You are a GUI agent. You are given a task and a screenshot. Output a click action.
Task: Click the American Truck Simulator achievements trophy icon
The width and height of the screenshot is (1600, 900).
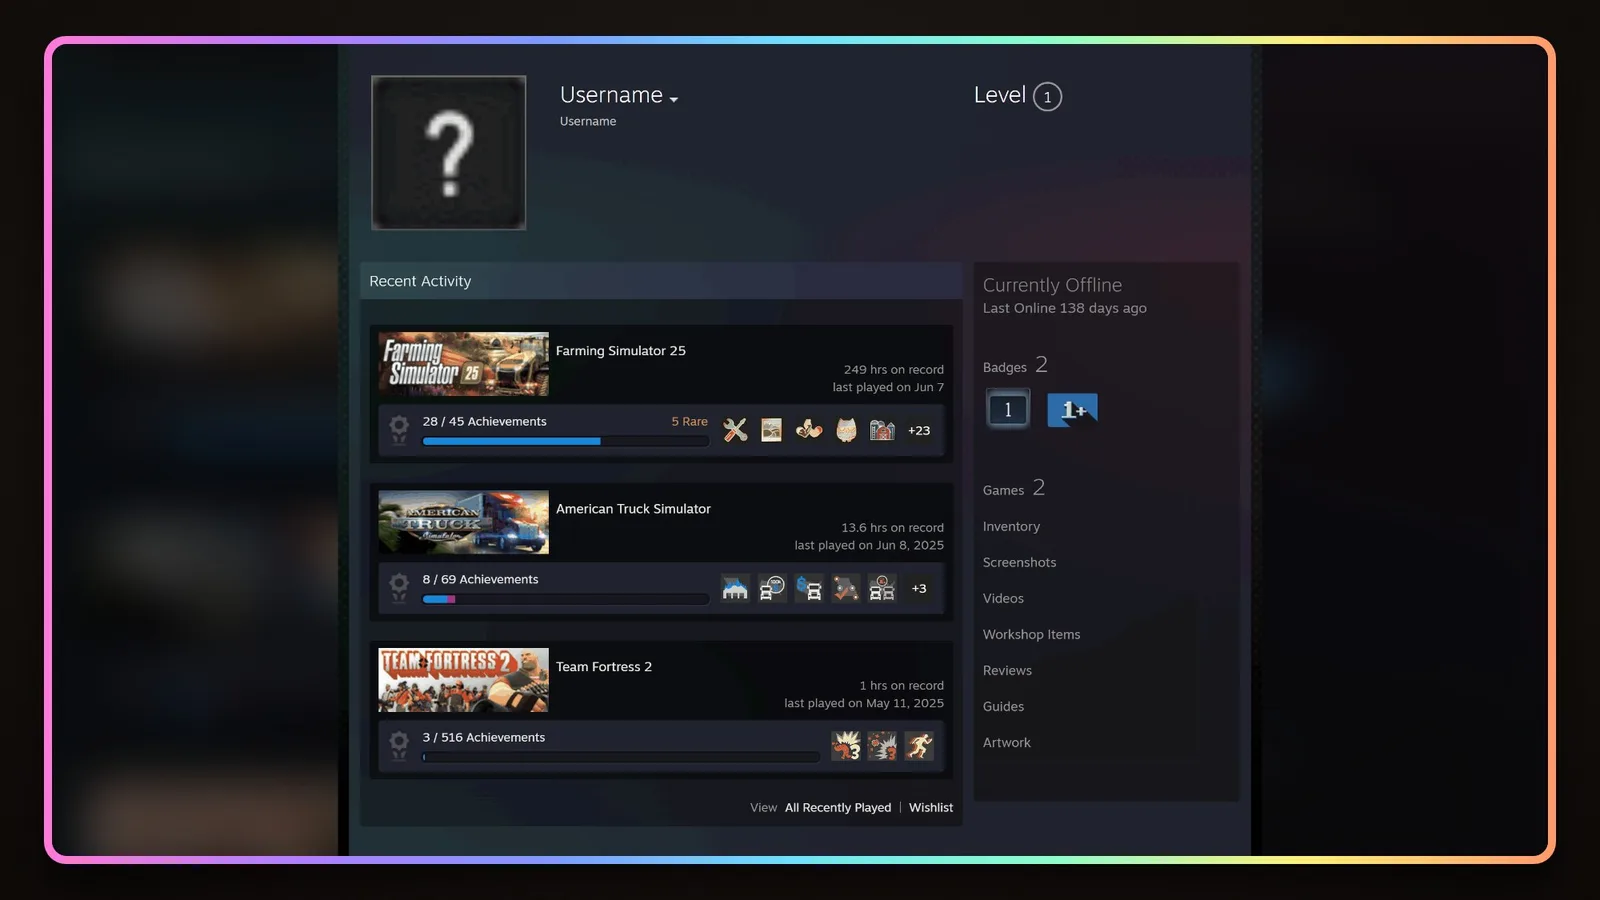[x=399, y=589]
